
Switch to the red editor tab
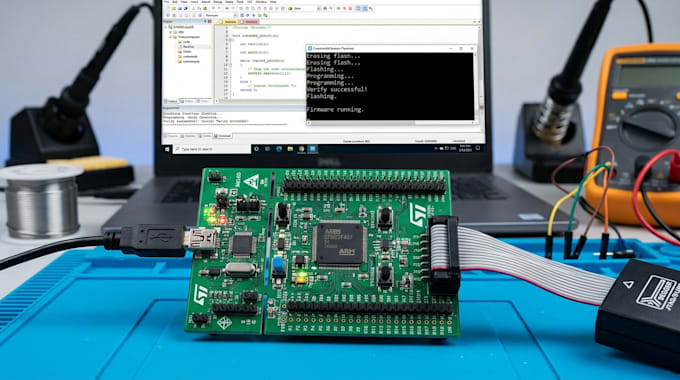tap(250, 22)
